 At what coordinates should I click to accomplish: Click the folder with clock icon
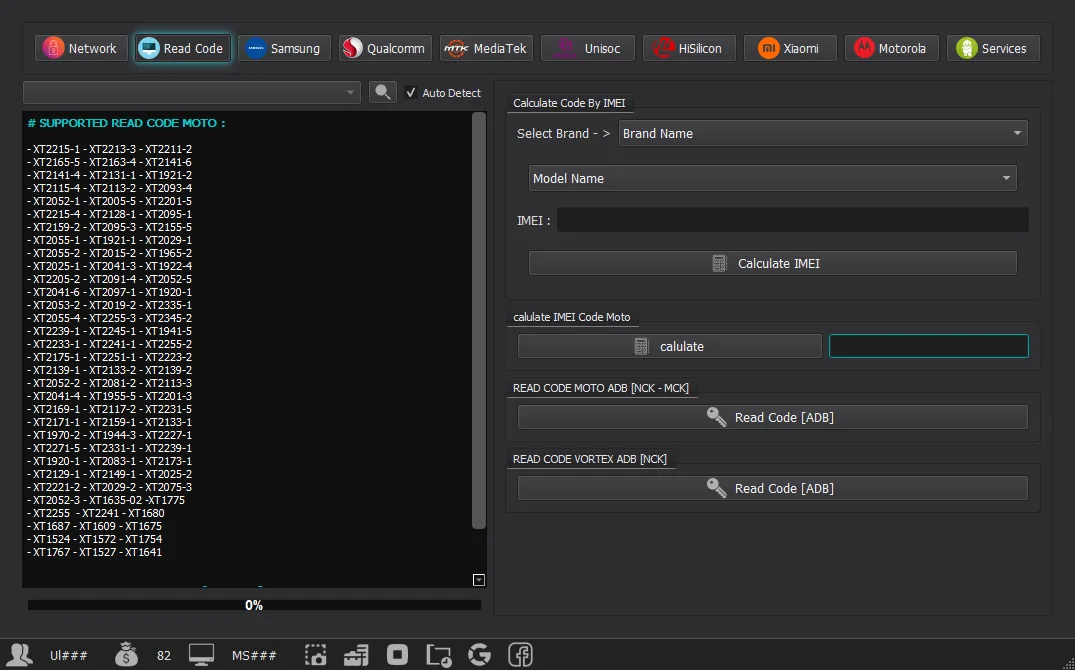click(x=439, y=656)
